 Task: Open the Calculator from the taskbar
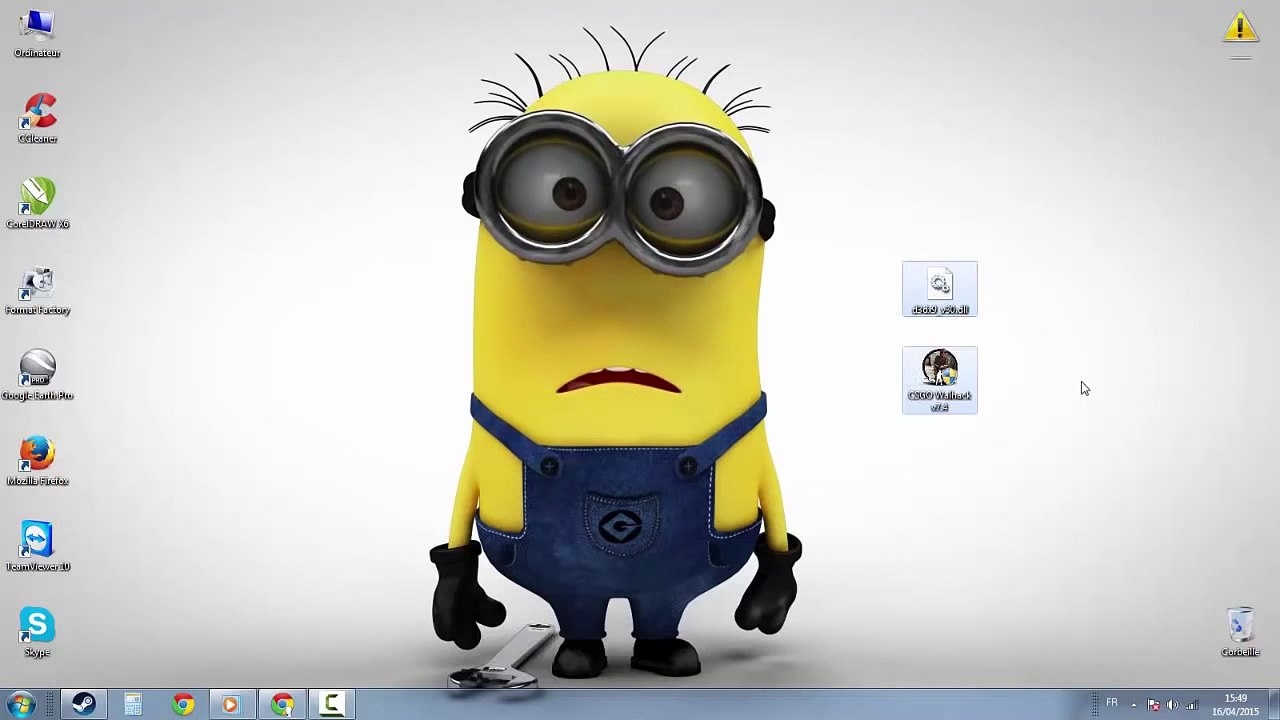click(133, 705)
